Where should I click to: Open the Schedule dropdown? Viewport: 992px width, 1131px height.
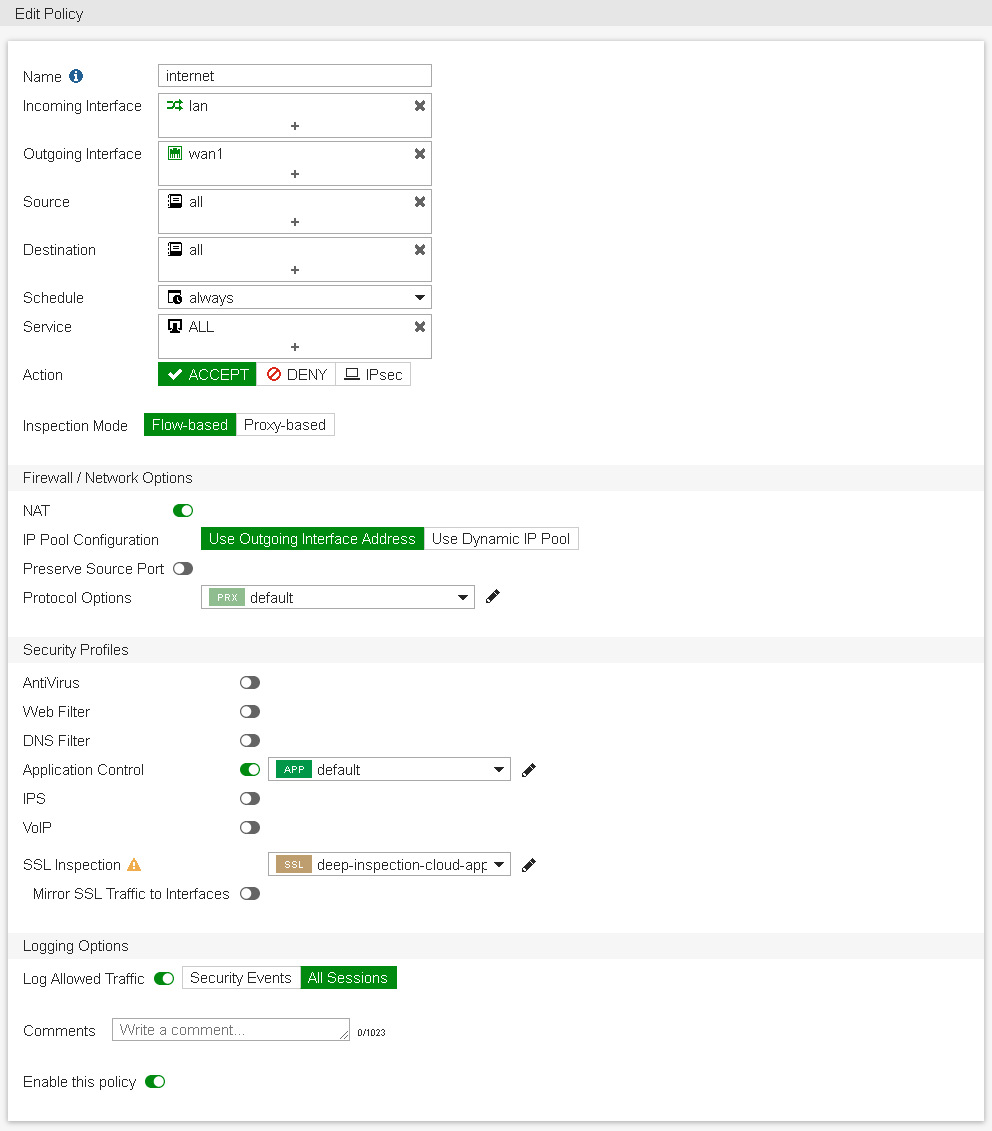(420, 297)
